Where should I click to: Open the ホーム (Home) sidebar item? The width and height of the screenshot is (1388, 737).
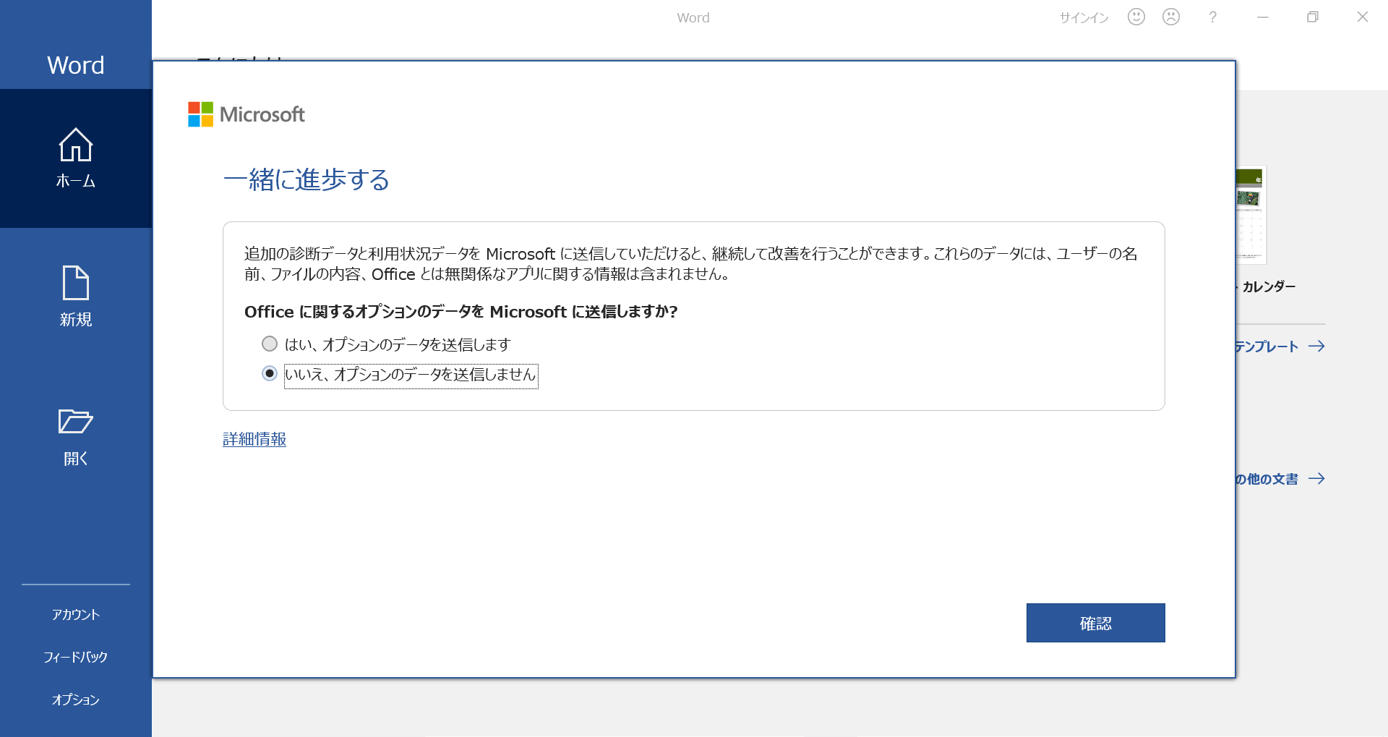pos(75,159)
